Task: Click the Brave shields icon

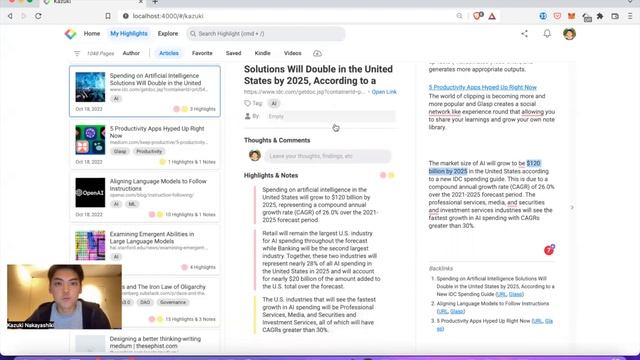Action: 477,16
